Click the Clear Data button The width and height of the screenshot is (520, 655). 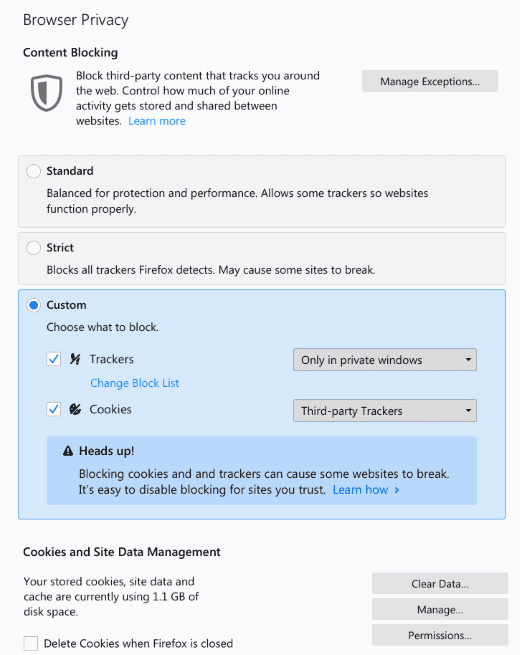click(440, 584)
